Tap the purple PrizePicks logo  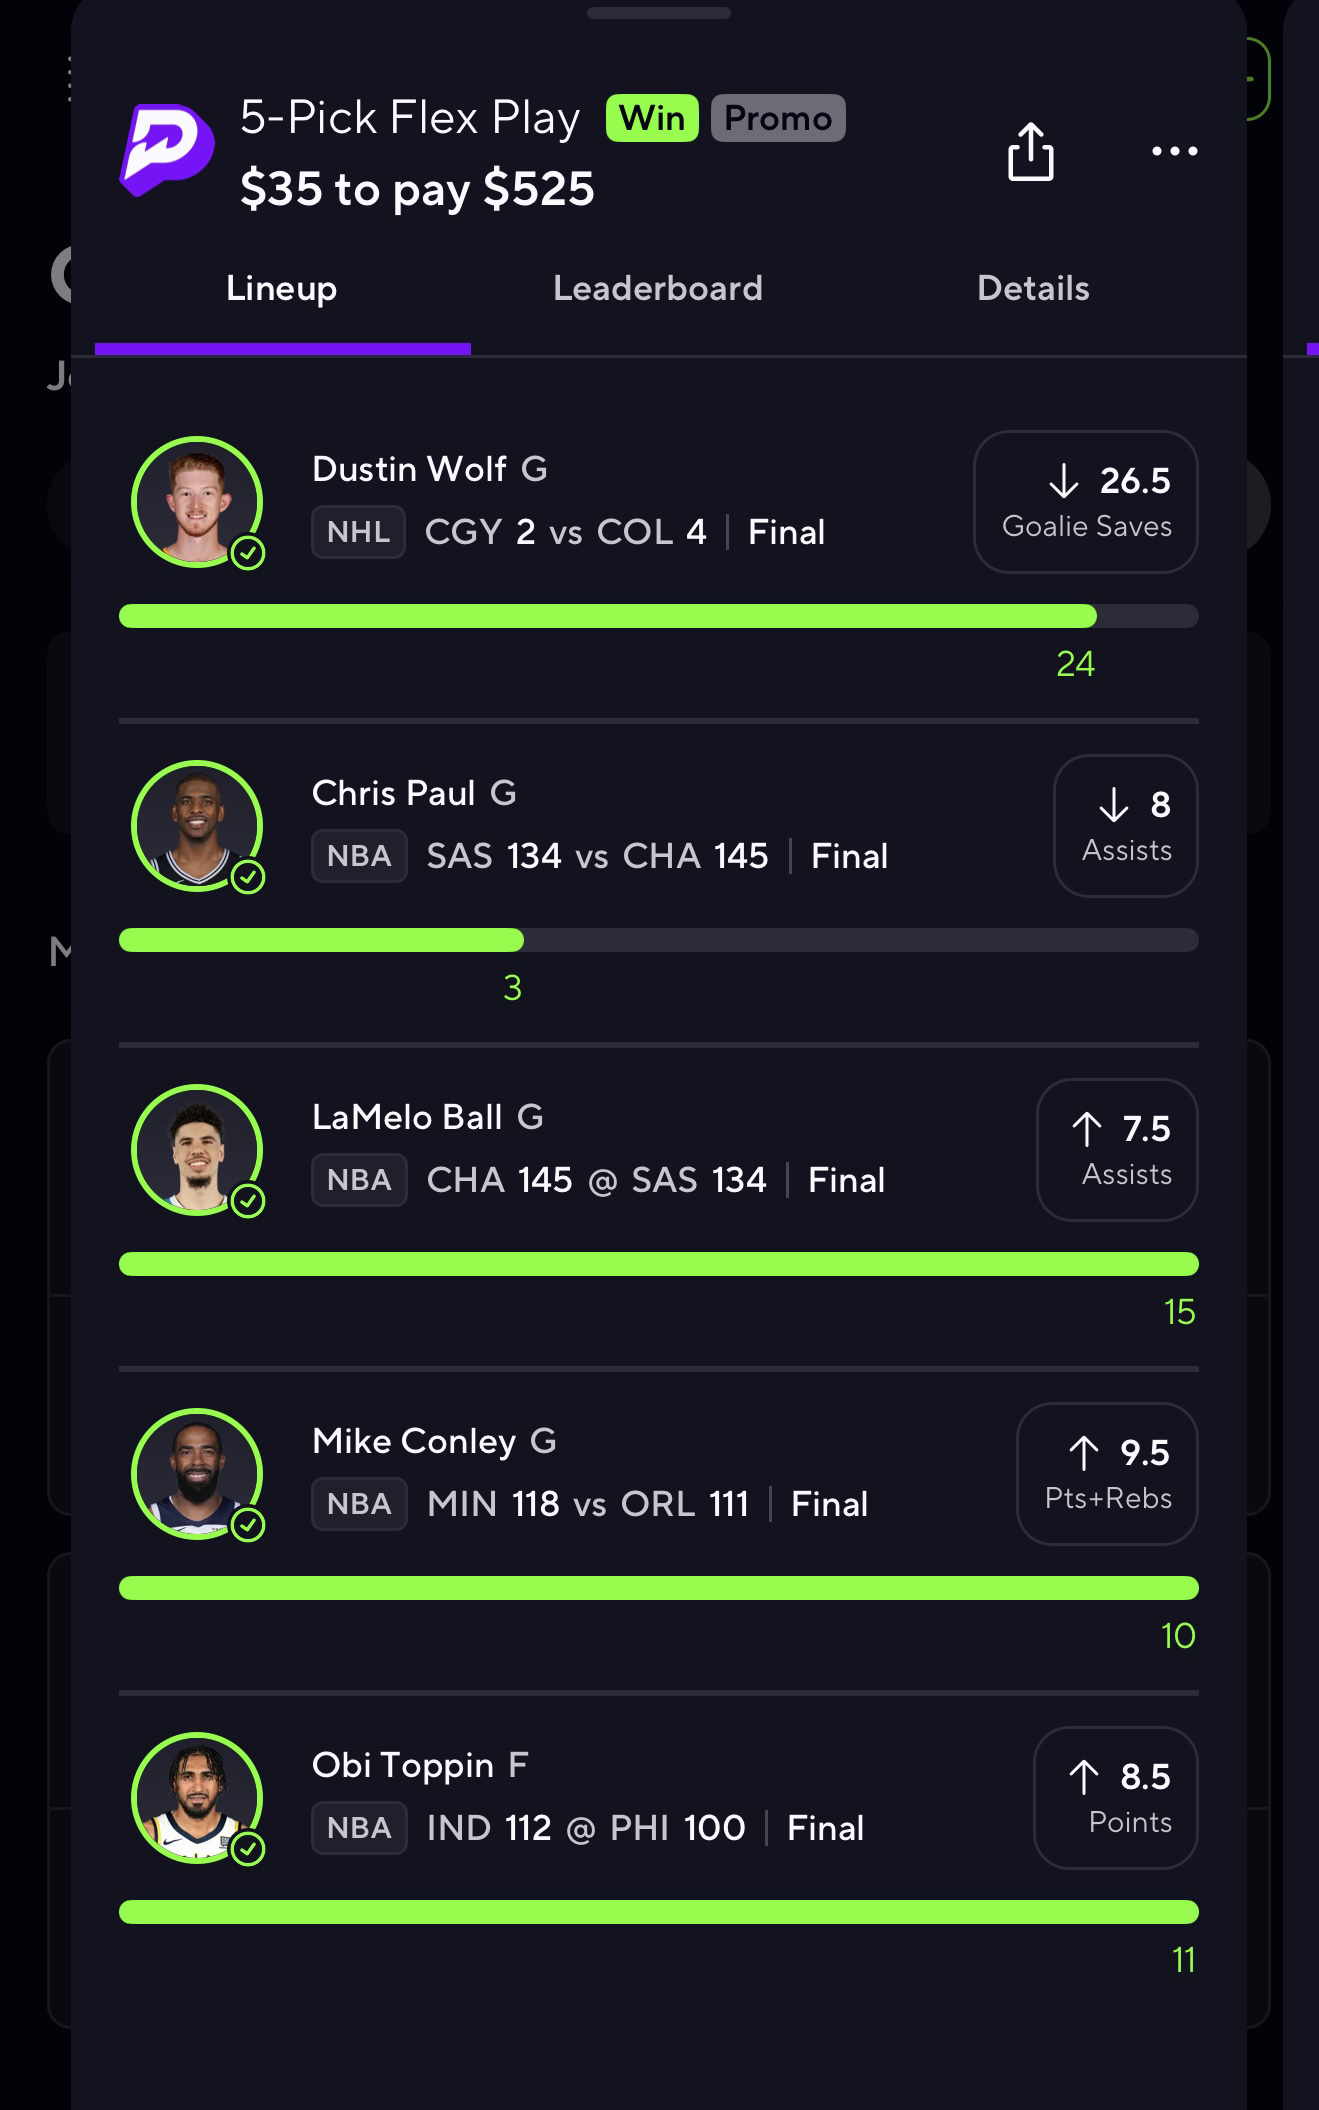tap(166, 150)
